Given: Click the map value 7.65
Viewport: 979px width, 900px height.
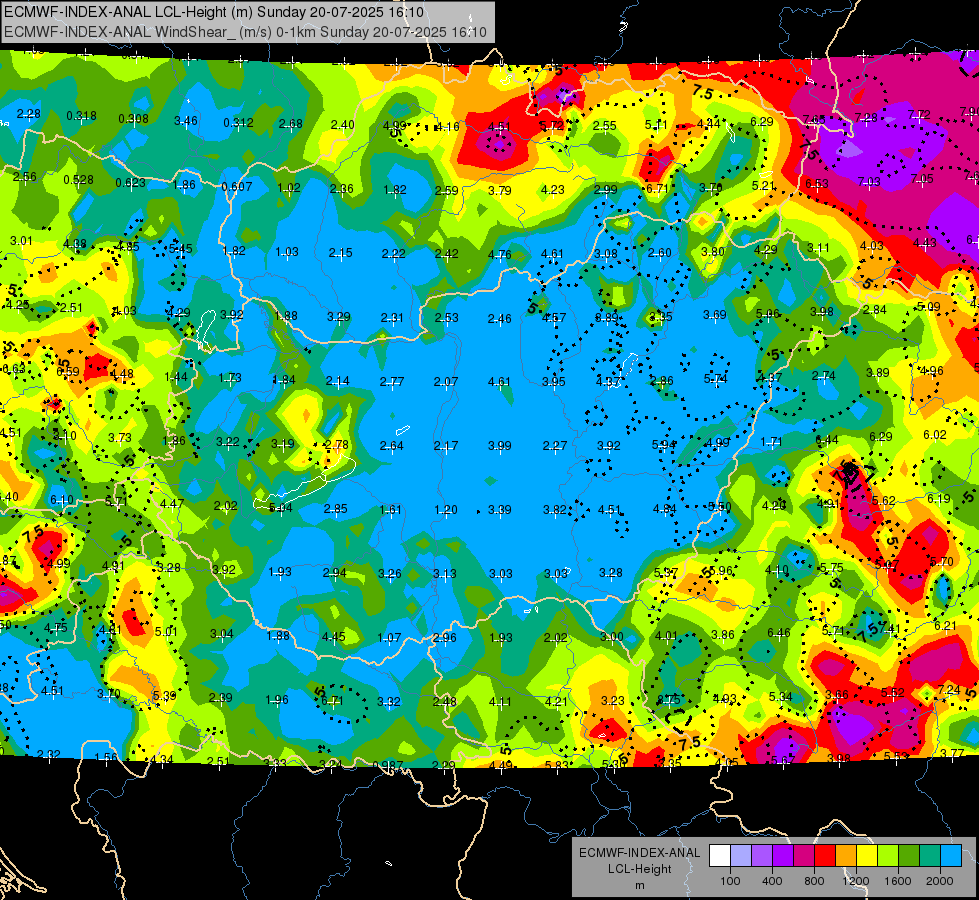Looking at the screenshot, I should (x=814, y=119).
